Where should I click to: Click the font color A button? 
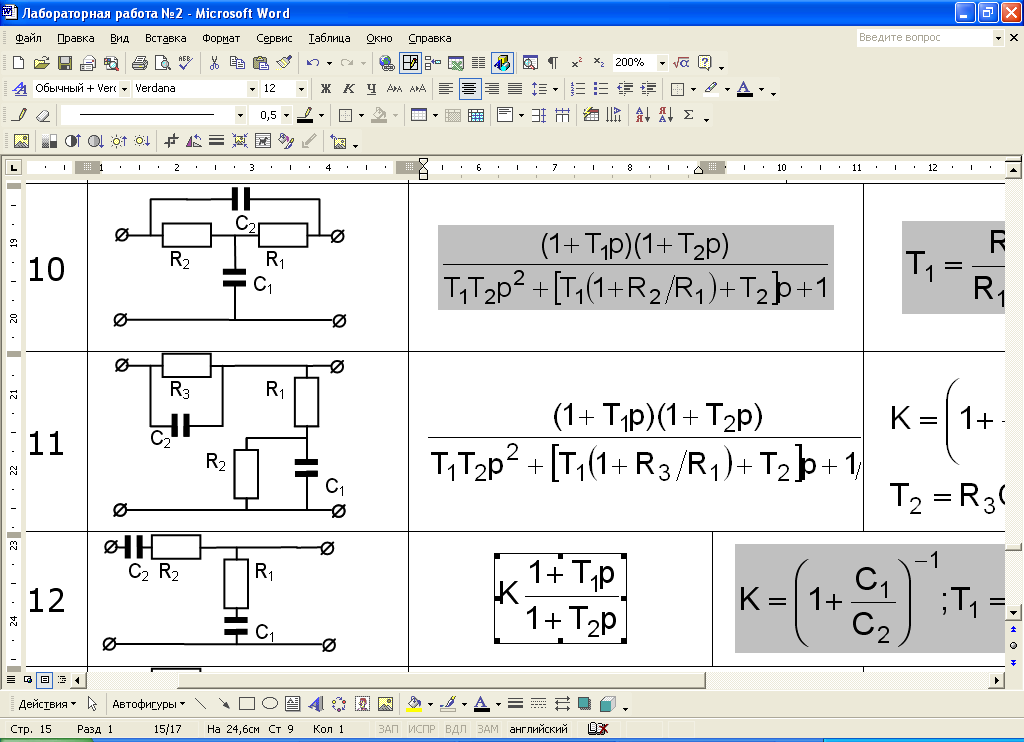tap(744, 89)
